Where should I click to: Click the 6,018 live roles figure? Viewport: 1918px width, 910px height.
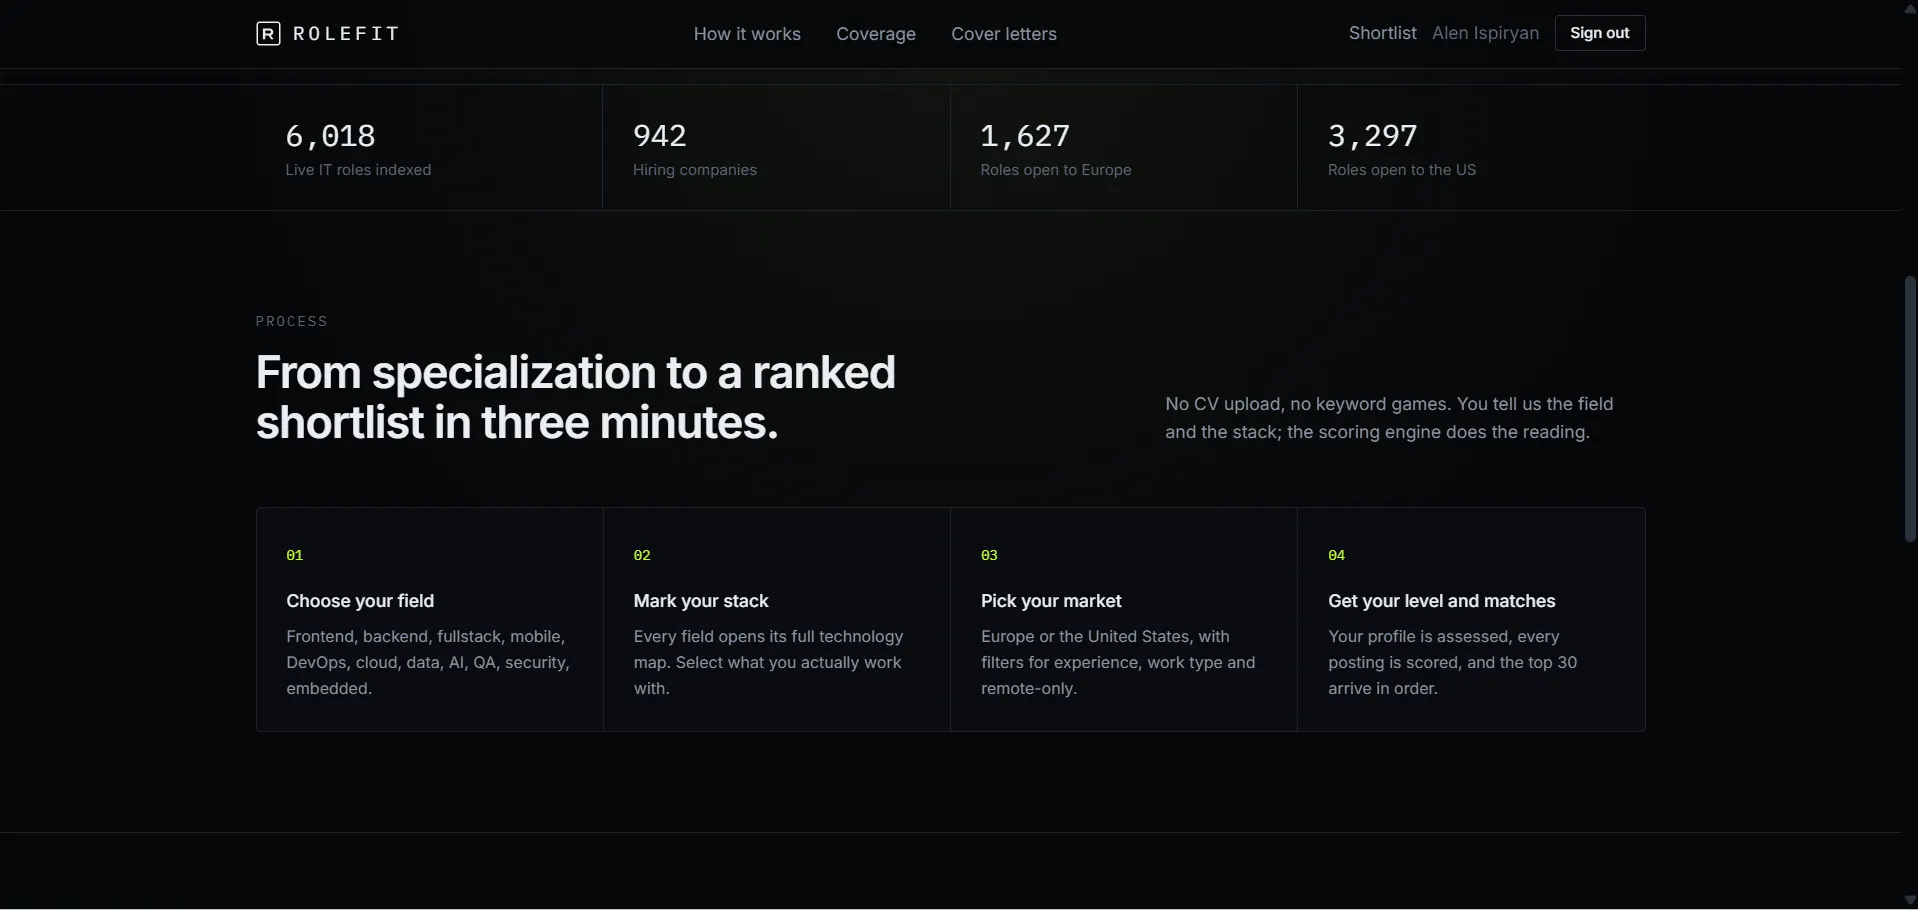[x=330, y=135]
